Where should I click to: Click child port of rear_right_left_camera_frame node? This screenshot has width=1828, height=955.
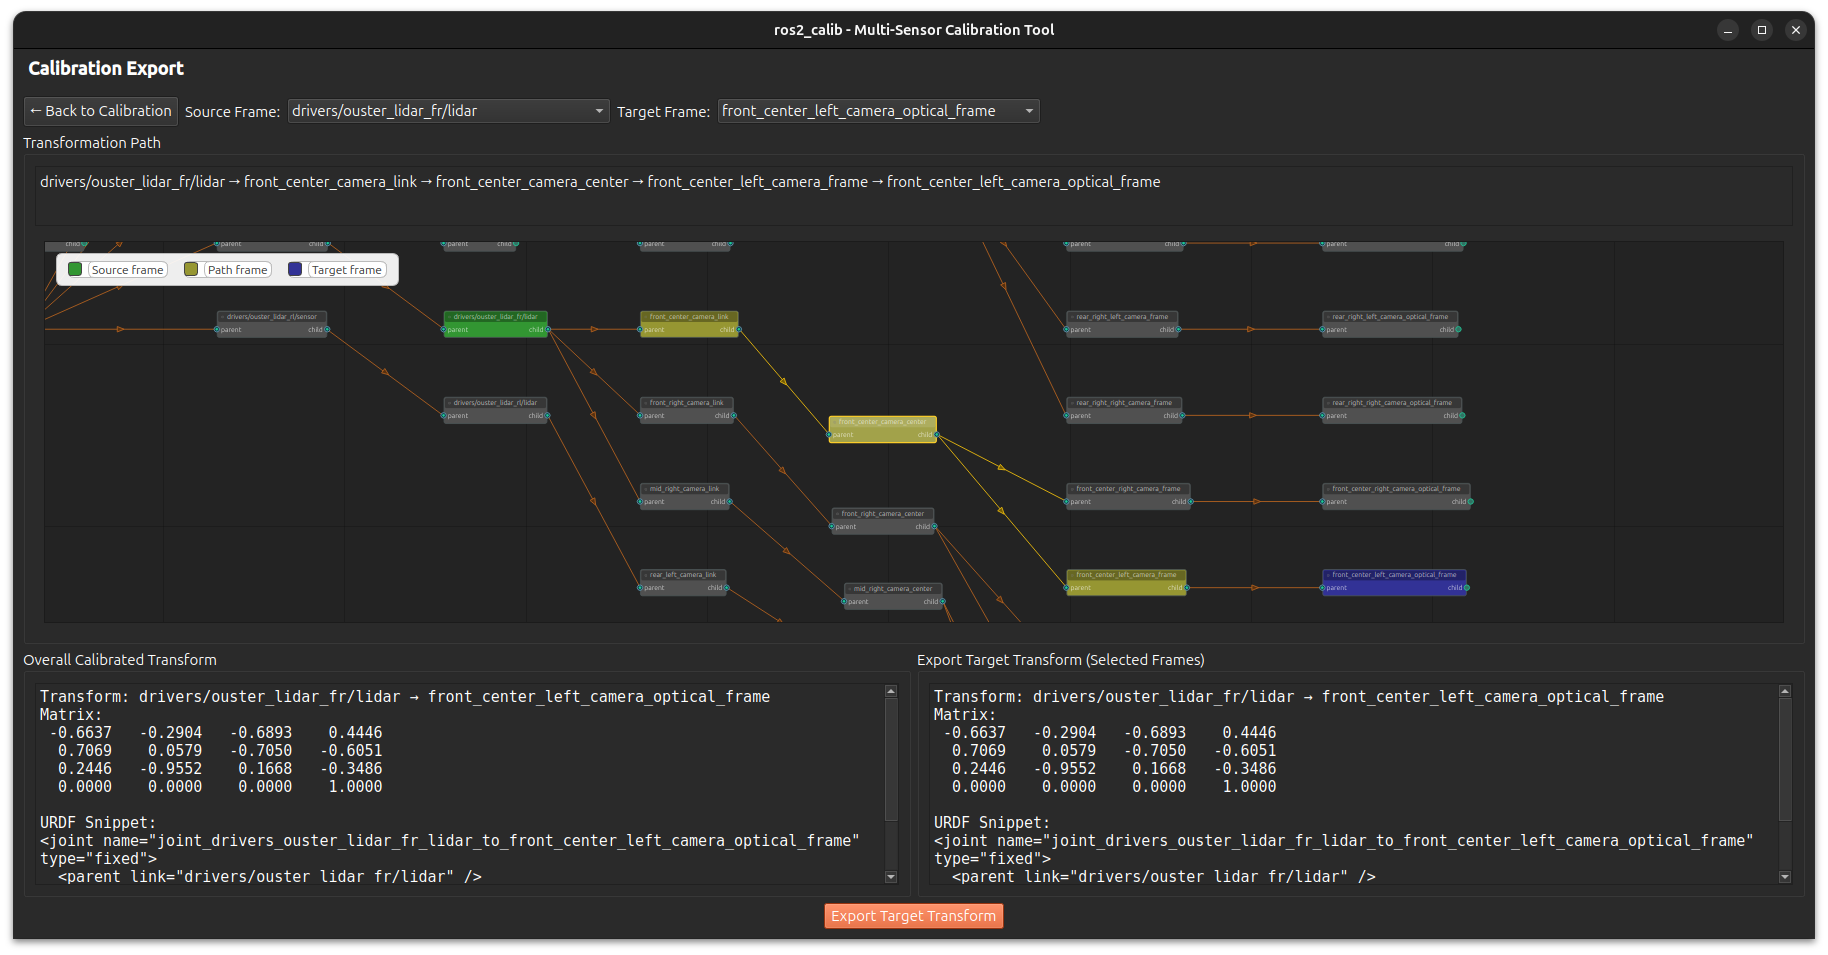[1178, 329]
